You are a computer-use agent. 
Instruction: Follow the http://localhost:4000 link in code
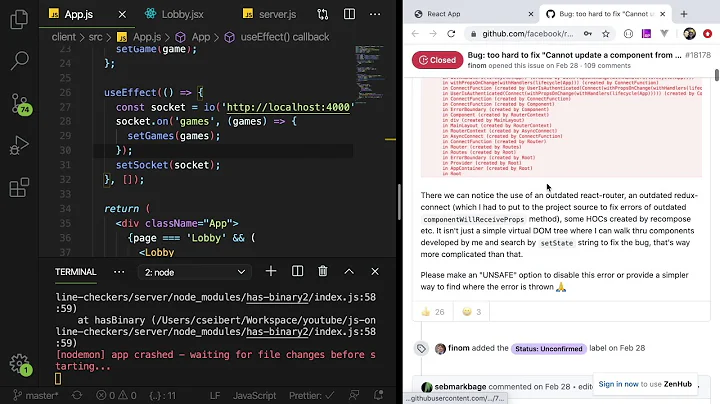[x=288, y=107]
